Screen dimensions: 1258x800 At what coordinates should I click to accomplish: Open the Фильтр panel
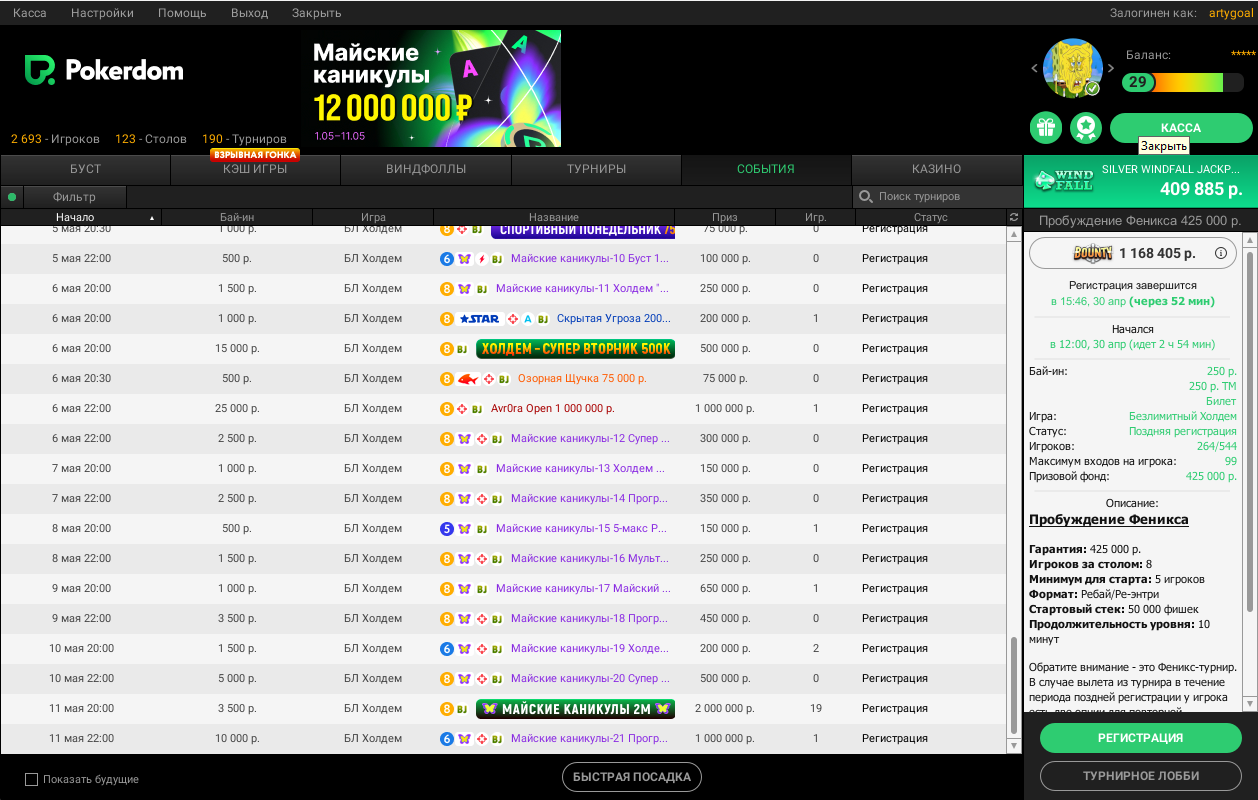[x=75, y=197]
